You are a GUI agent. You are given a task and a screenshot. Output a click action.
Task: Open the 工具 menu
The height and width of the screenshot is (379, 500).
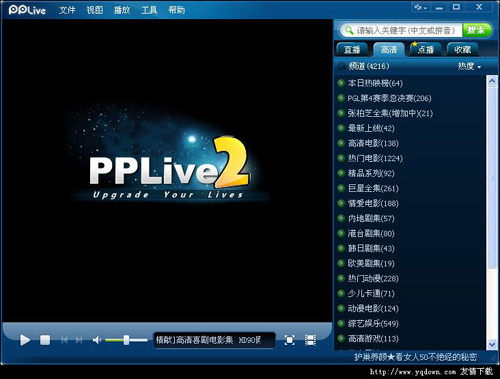tap(149, 10)
